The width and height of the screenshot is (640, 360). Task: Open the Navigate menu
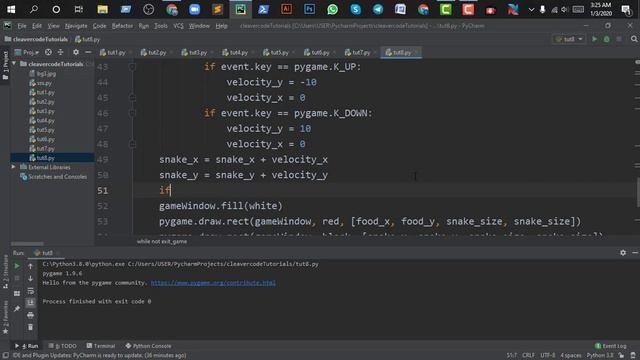tap(76, 26)
